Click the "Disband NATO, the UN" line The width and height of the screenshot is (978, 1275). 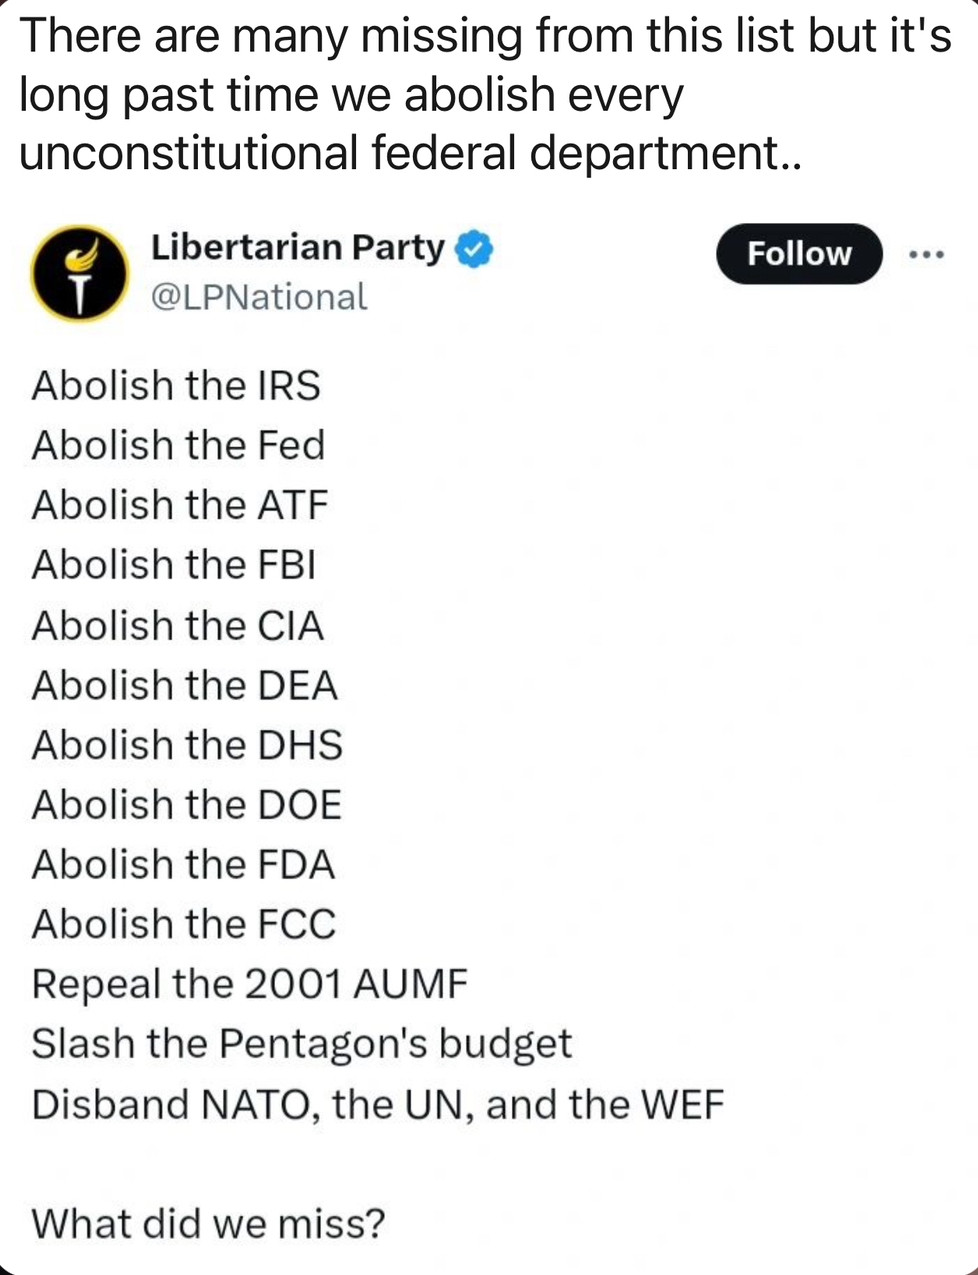tap(377, 1105)
